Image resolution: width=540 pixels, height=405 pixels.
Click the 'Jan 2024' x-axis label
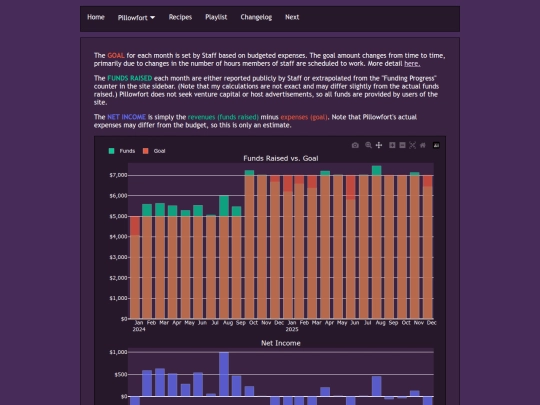pyautogui.click(x=139, y=326)
